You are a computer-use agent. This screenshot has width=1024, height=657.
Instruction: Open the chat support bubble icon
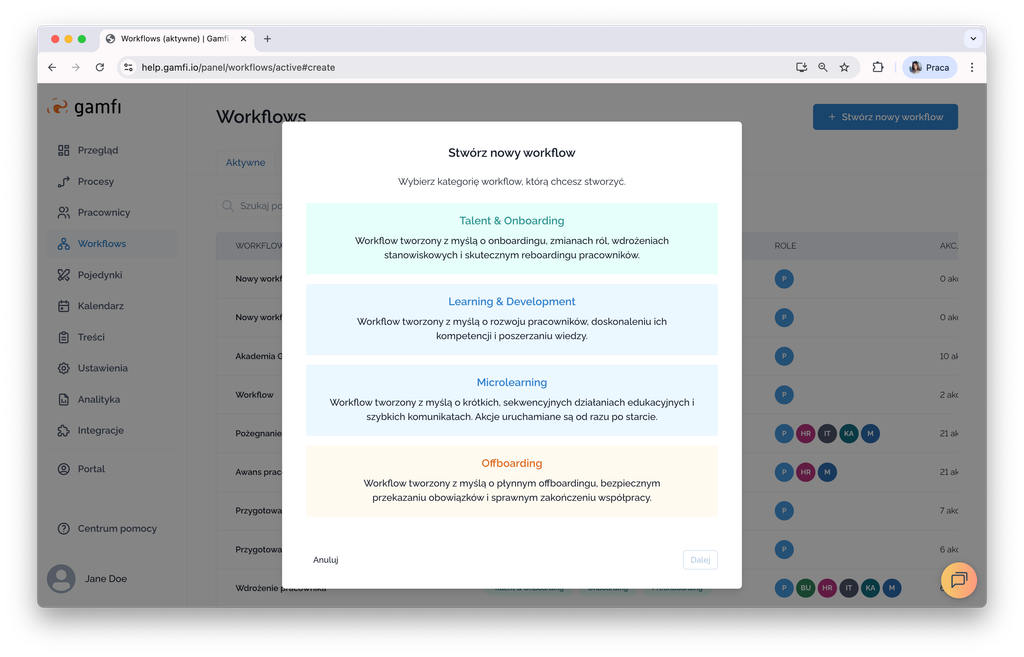pos(958,580)
